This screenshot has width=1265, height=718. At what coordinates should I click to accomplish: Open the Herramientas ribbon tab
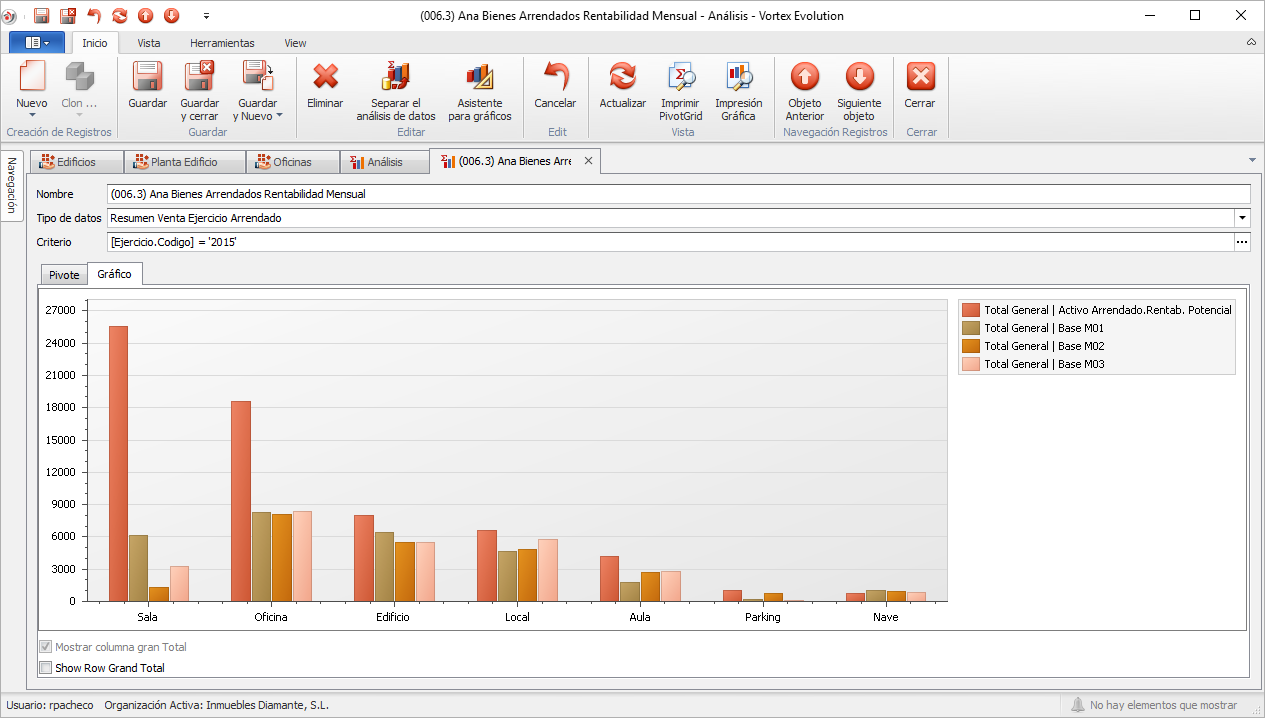click(222, 43)
